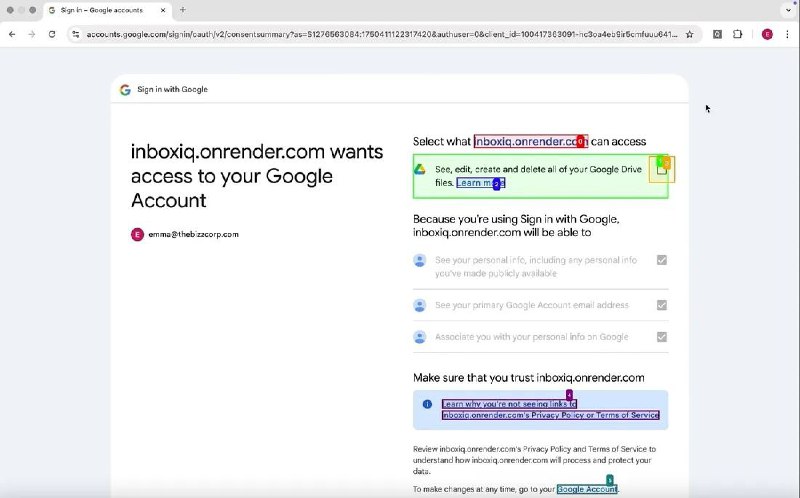The width and height of the screenshot is (800, 498).
Task: Click See your primary Google Account email text
Action: [532, 305]
